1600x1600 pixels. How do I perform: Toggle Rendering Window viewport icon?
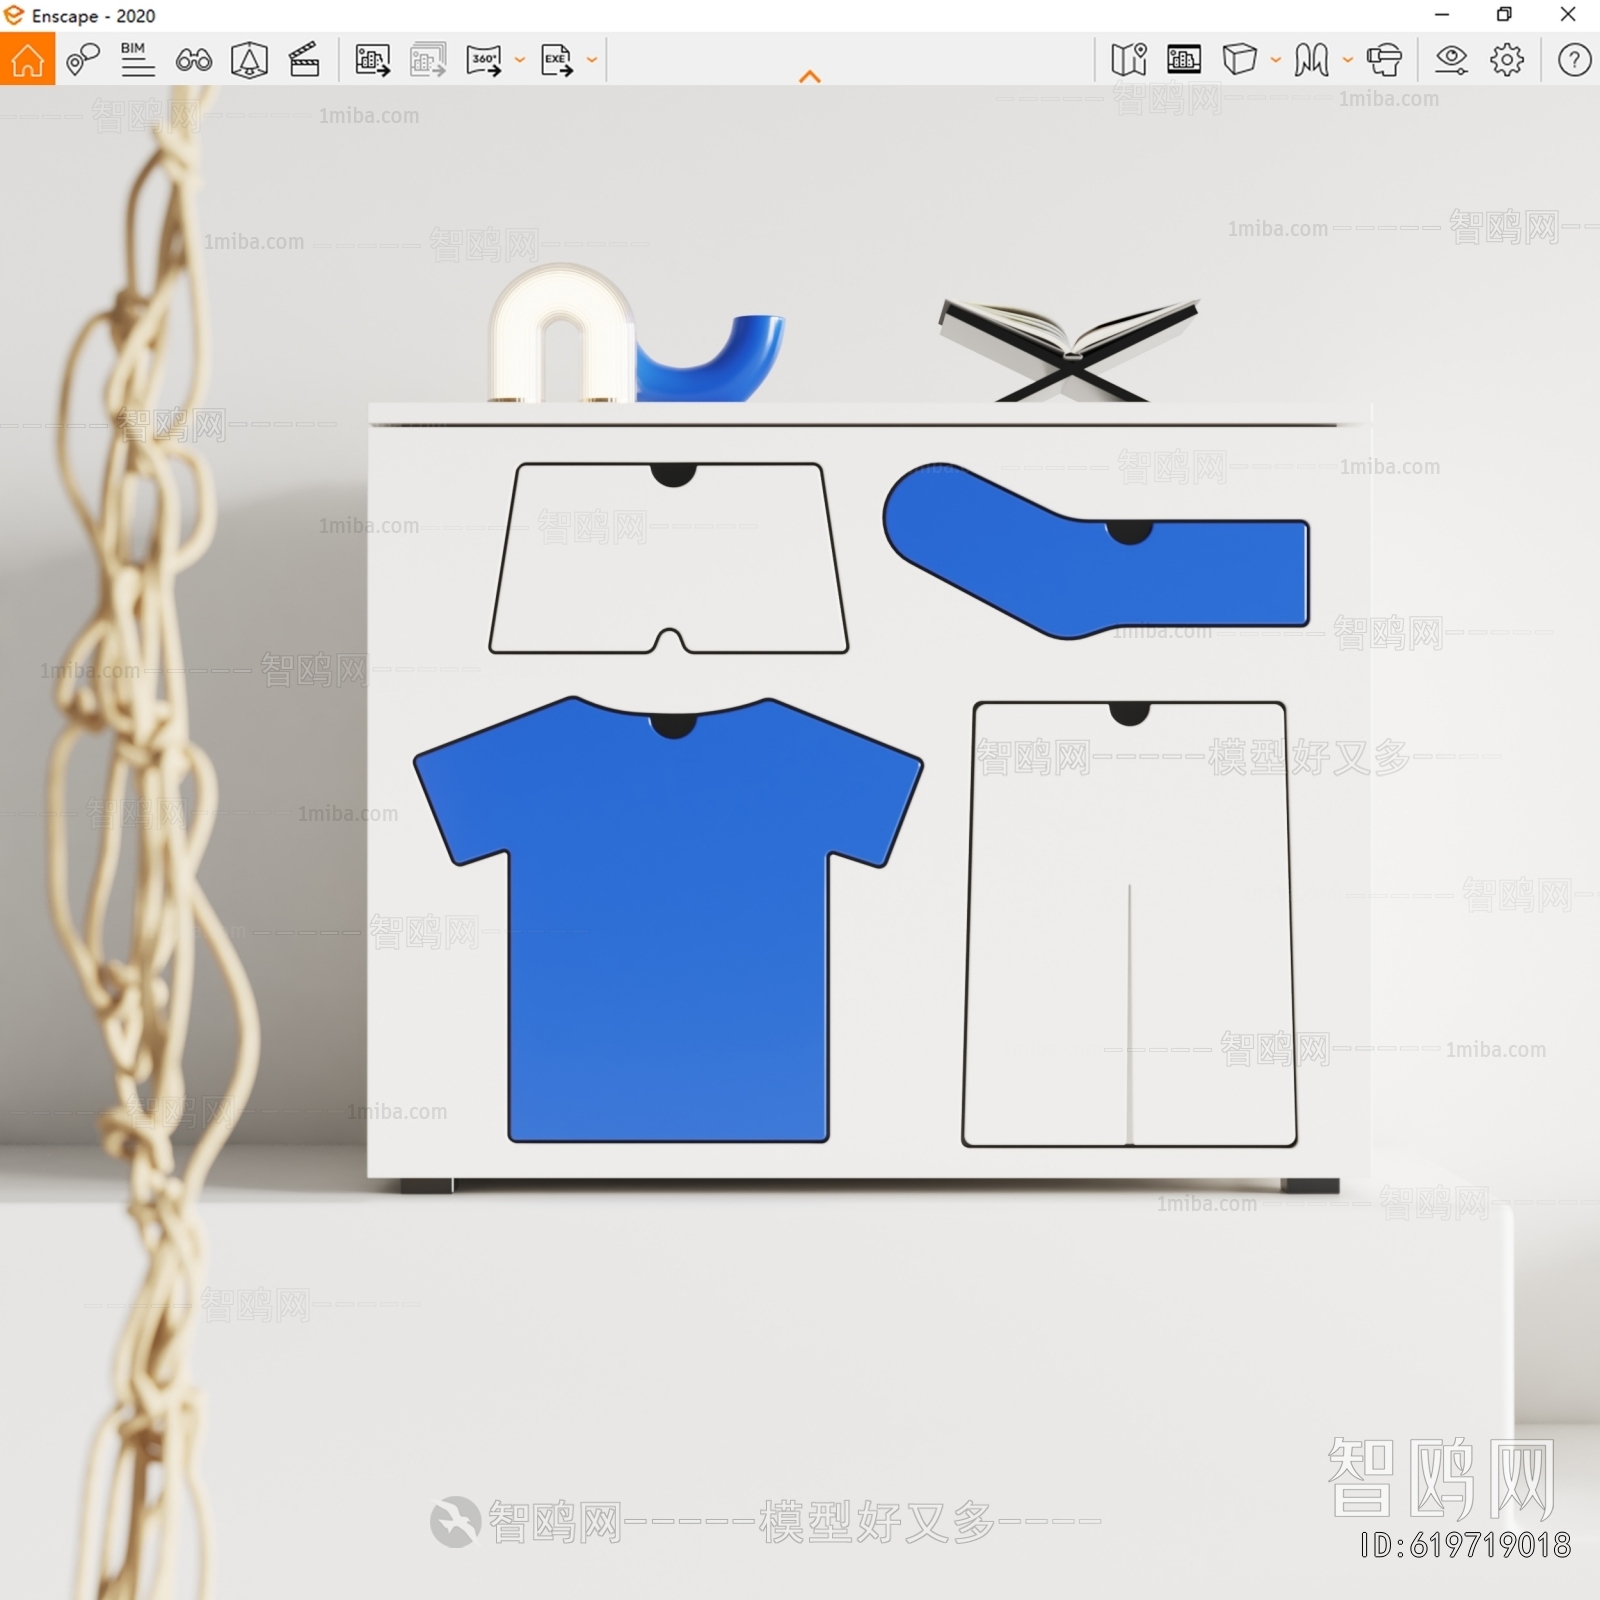point(1184,60)
